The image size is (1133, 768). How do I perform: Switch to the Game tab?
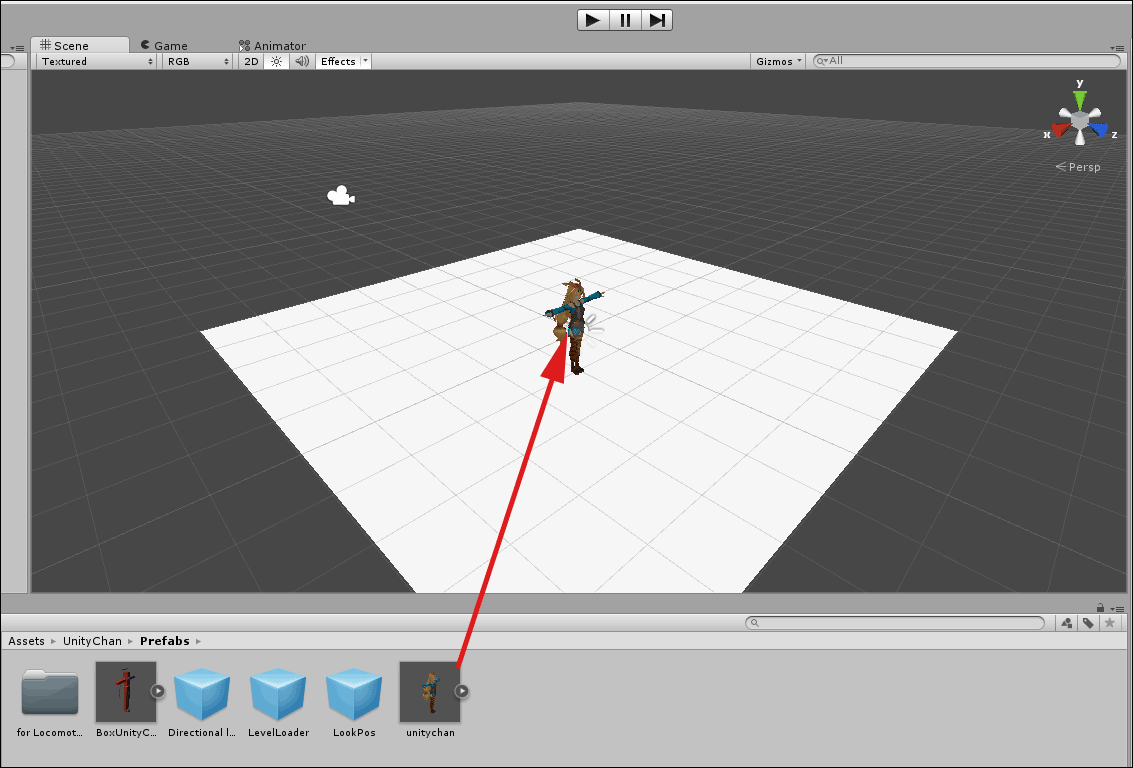[164, 46]
